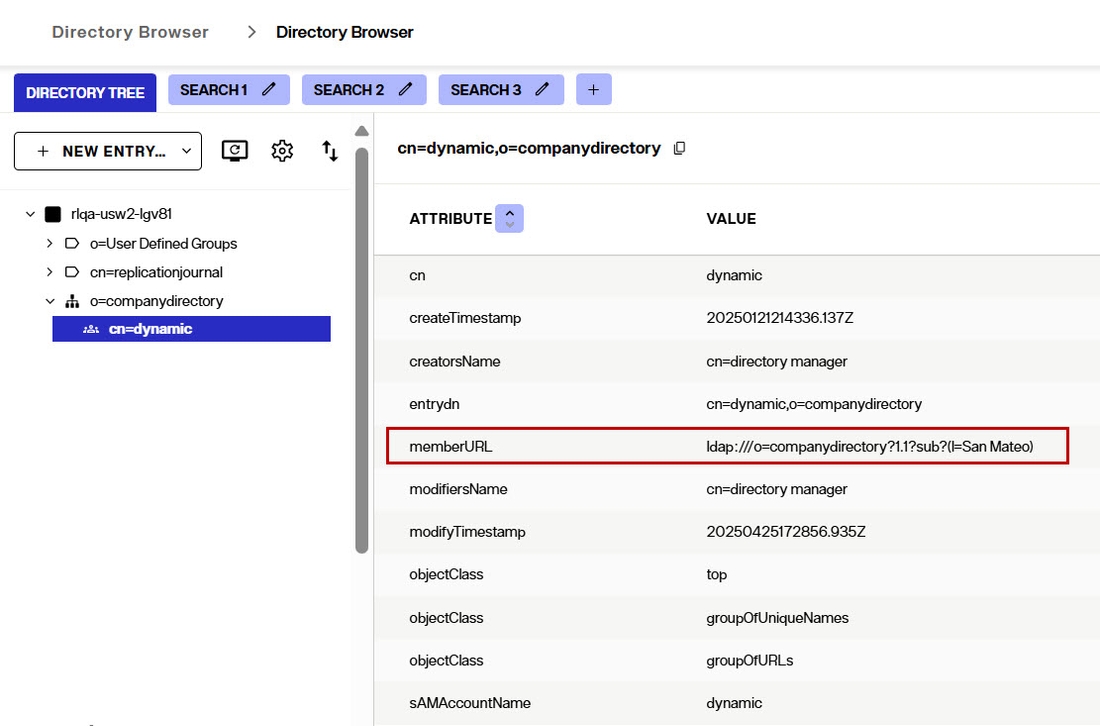1100x726 pixels.
Task: Click the current Directory Browser breadcrumb
Action: pyautogui.click(x=344, y=32)
